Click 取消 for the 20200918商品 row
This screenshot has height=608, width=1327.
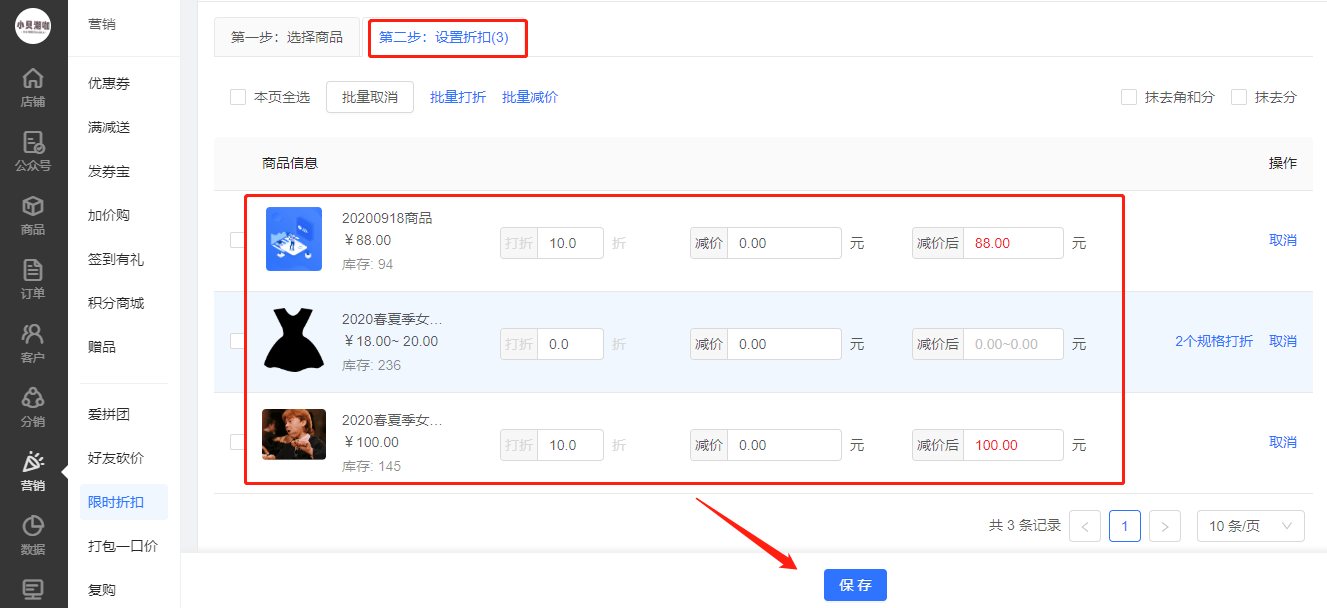(1283, 240)
